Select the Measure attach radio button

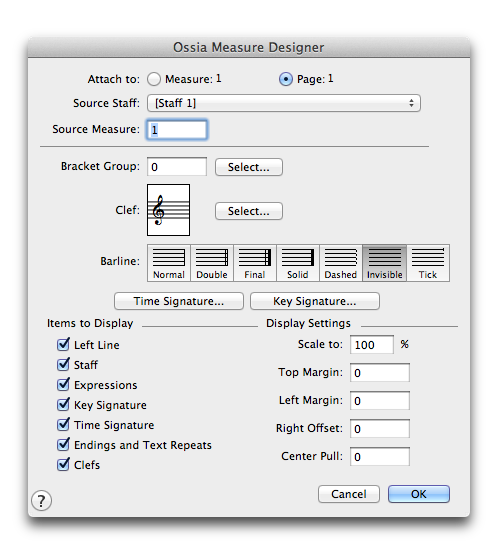[x=154, y=79]
